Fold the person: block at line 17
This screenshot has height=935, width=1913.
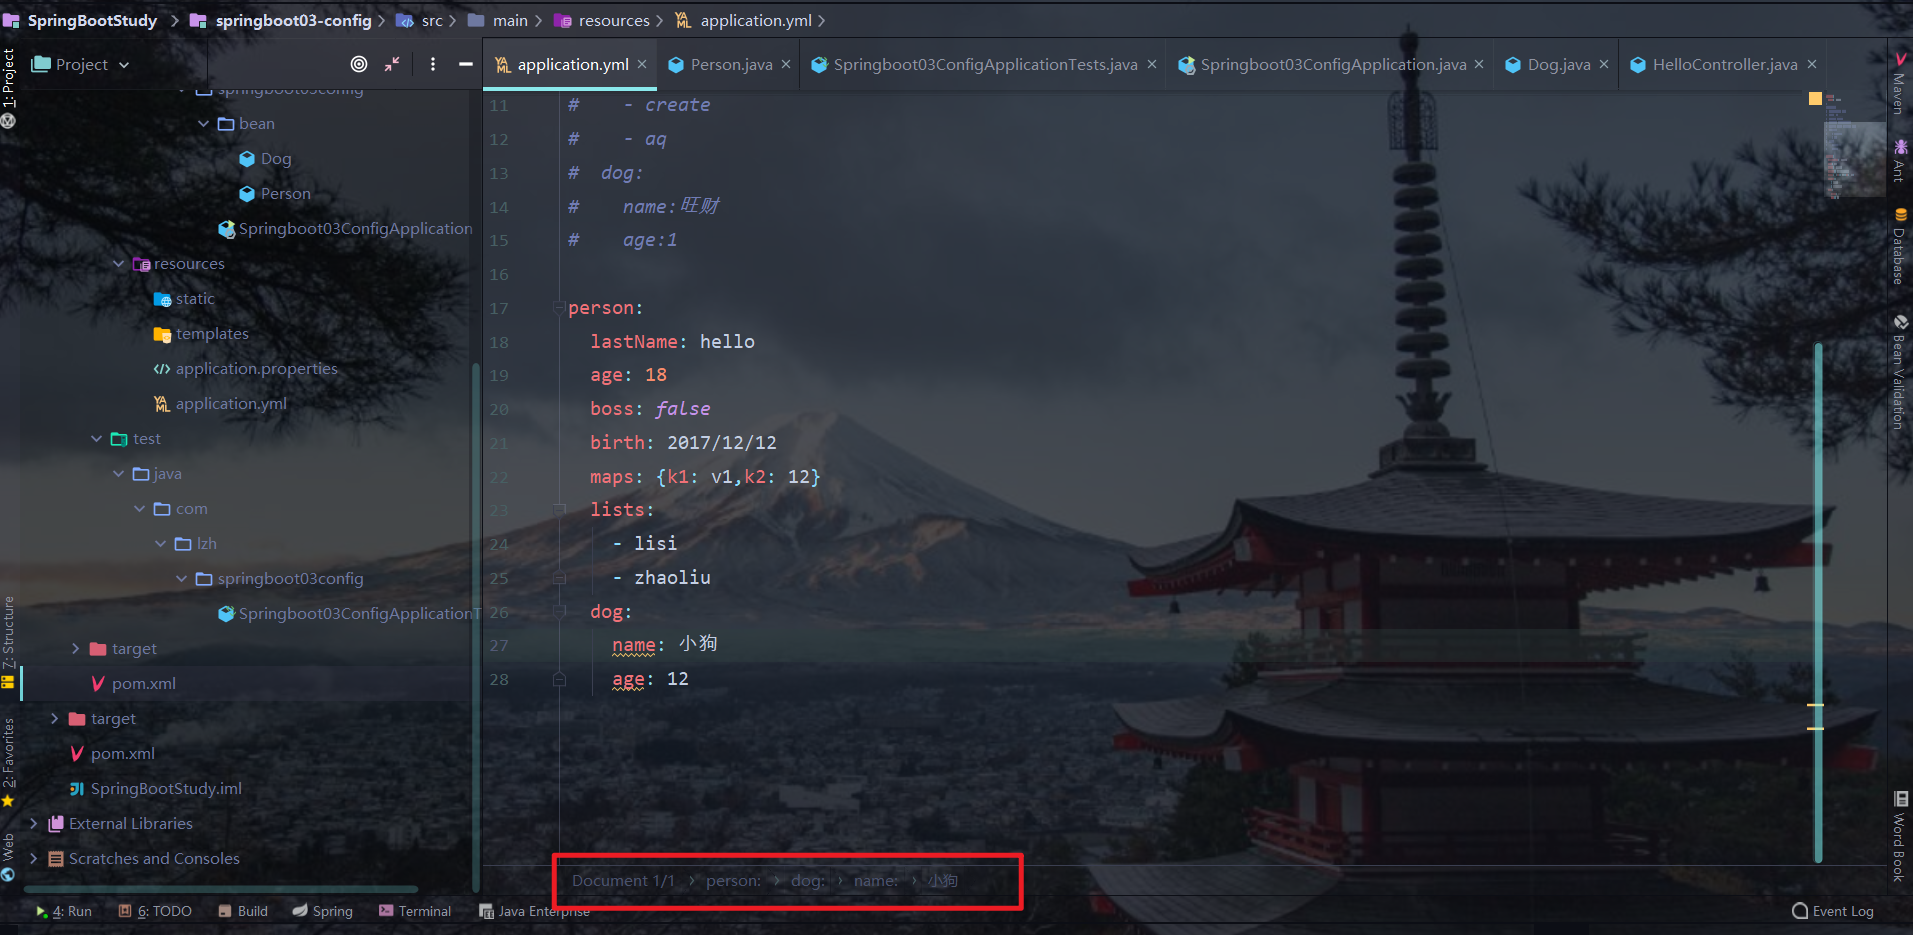click(559, 308)
